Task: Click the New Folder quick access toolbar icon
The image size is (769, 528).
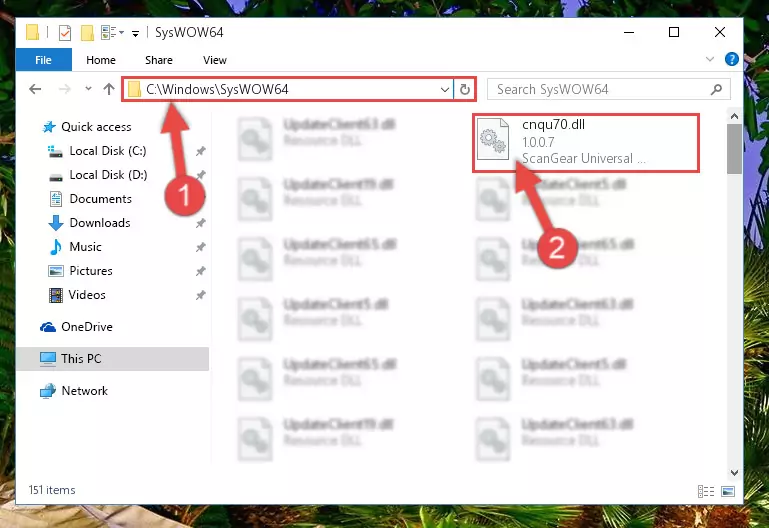Action: [87, 33]
